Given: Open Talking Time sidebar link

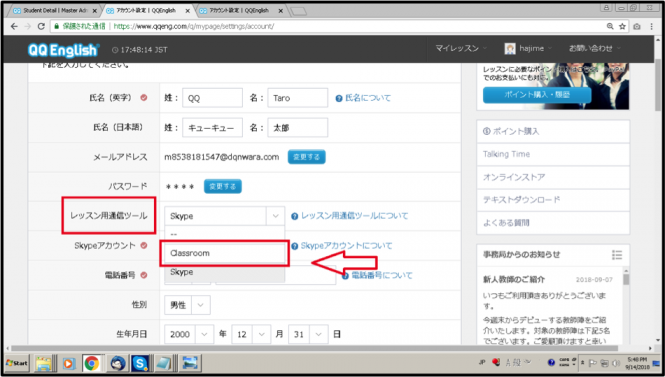Looking at the screenshot, I should click(553, 154).
